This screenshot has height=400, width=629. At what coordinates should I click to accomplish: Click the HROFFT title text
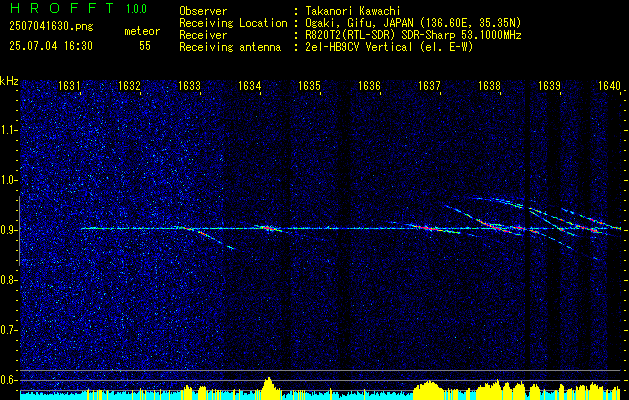pyautogui.click(x=62, y=8)
